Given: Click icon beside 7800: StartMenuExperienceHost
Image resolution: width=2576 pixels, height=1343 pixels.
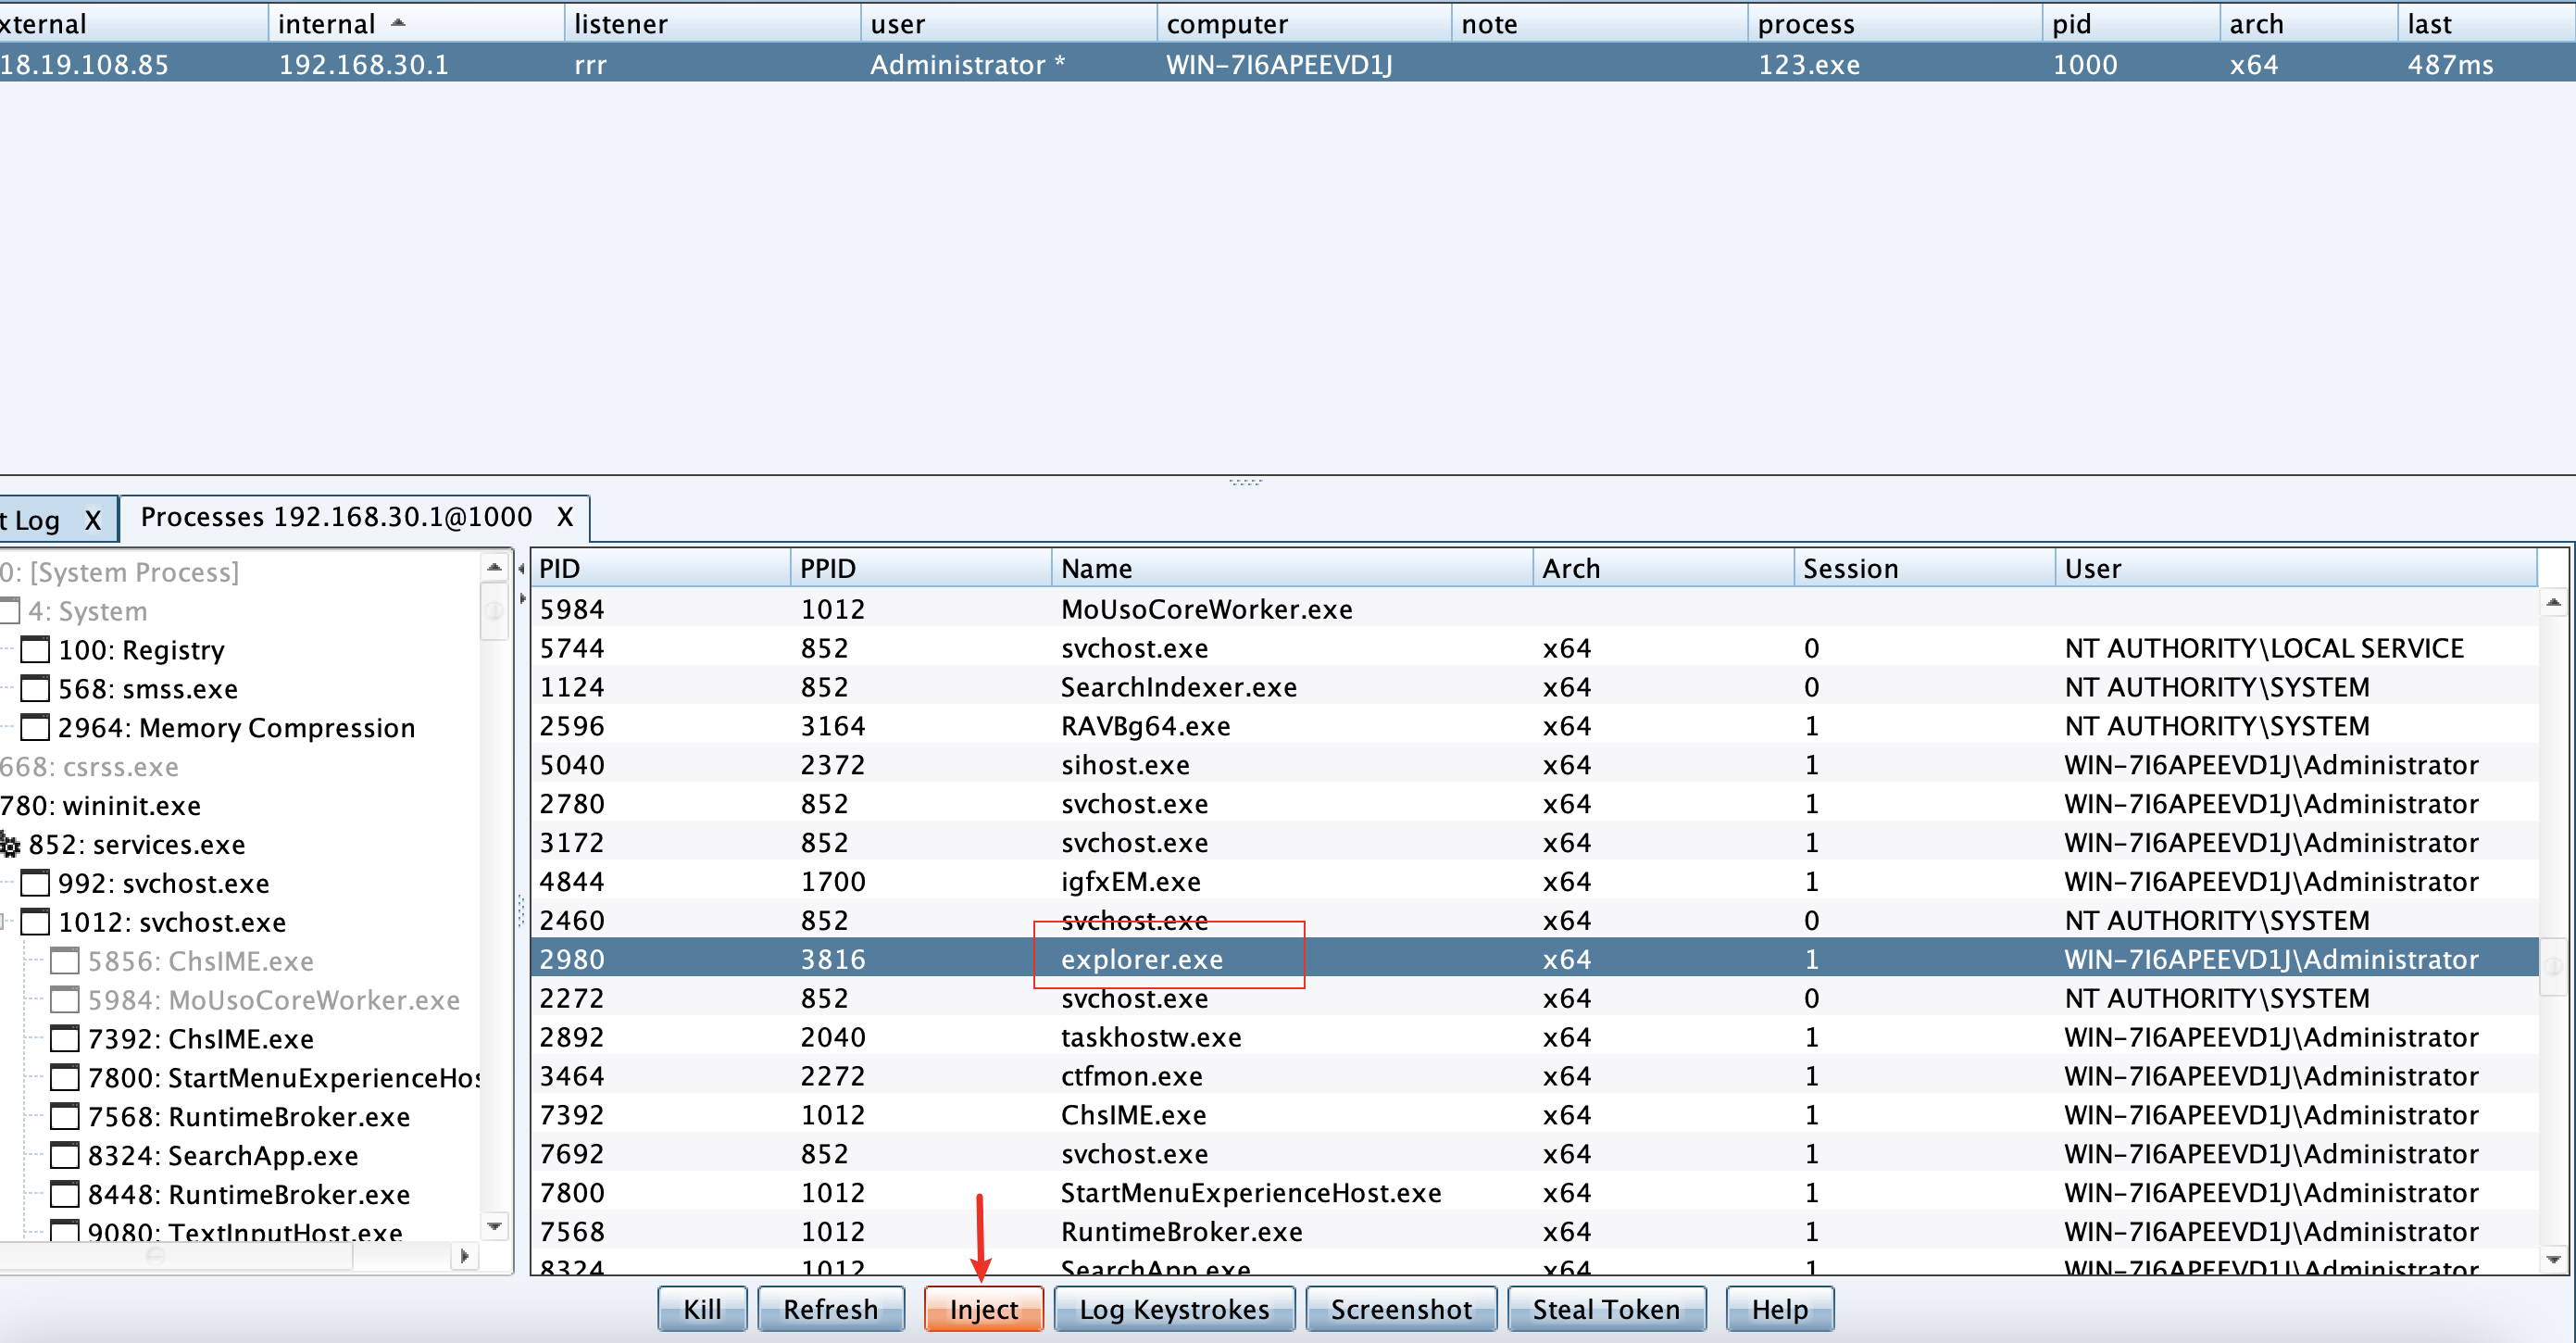Looking at the screenshot, I should pos(65,1078).
